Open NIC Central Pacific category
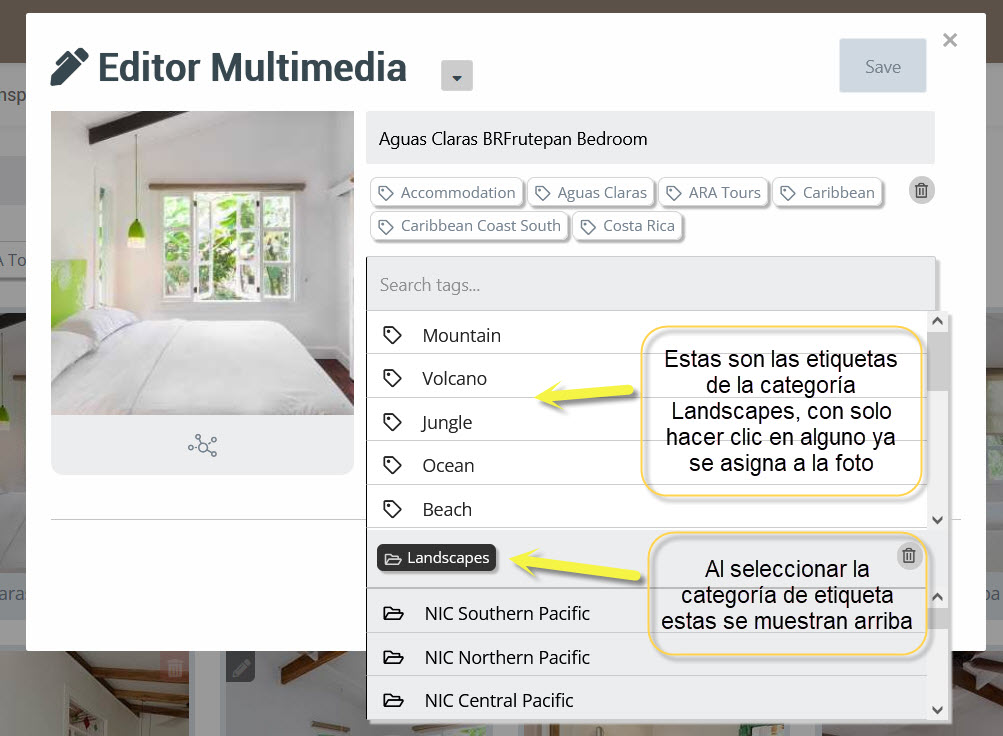The height and width of the screenshot is (736, 1003). 498,701
